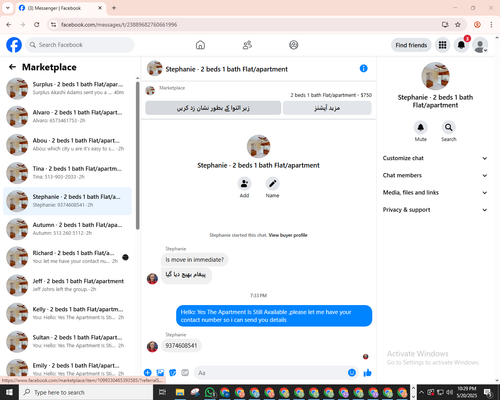500x400 pixels.
Task: Click the Search Facebook field
Action: click(x=80, y=45)
